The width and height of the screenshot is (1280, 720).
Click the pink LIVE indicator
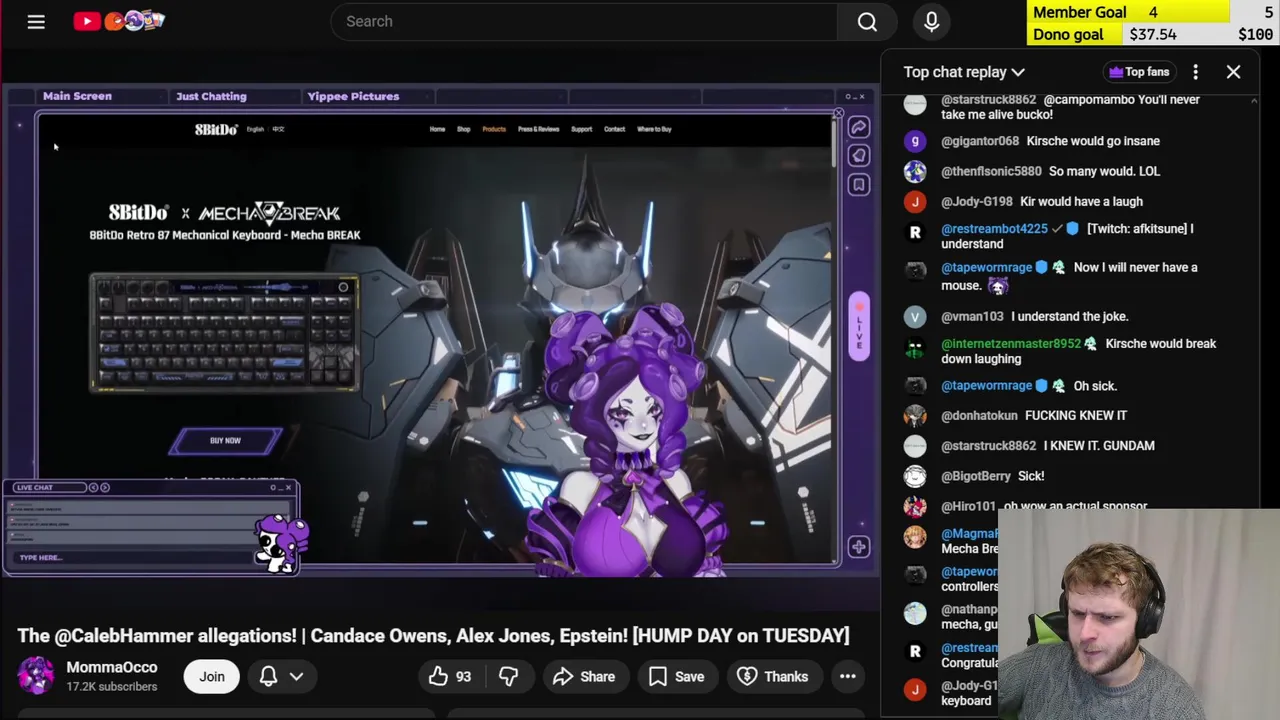coord(859,325)
